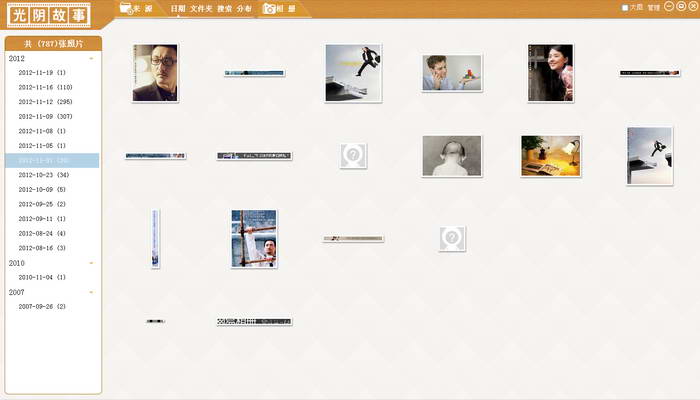The height and width of the screenshot is (400, 700).
Task: Close the 光阴故事 window
Action: click(693, 6)
